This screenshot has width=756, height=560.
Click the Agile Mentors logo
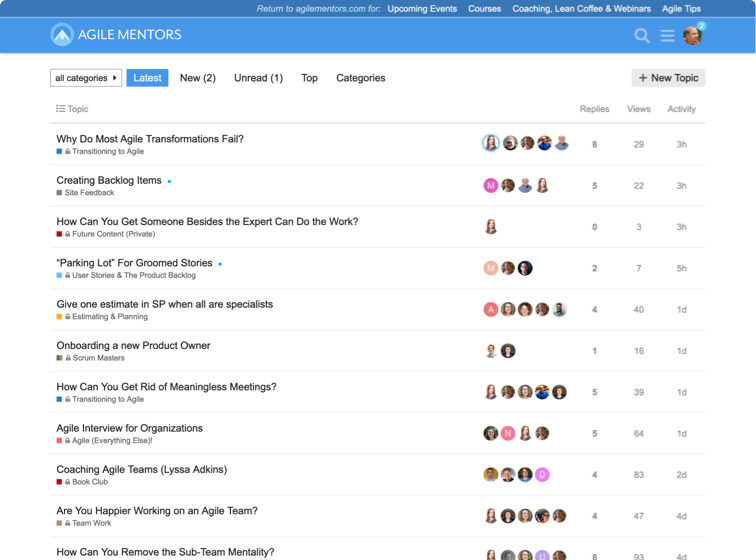(116, 35)
